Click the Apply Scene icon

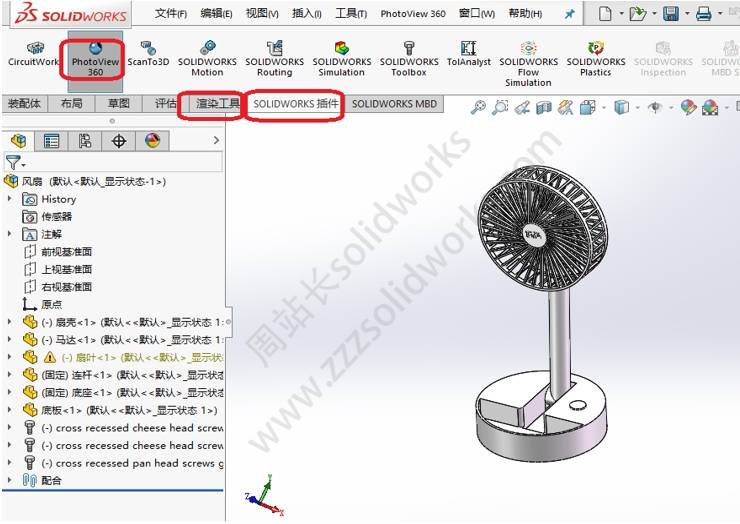710,108
